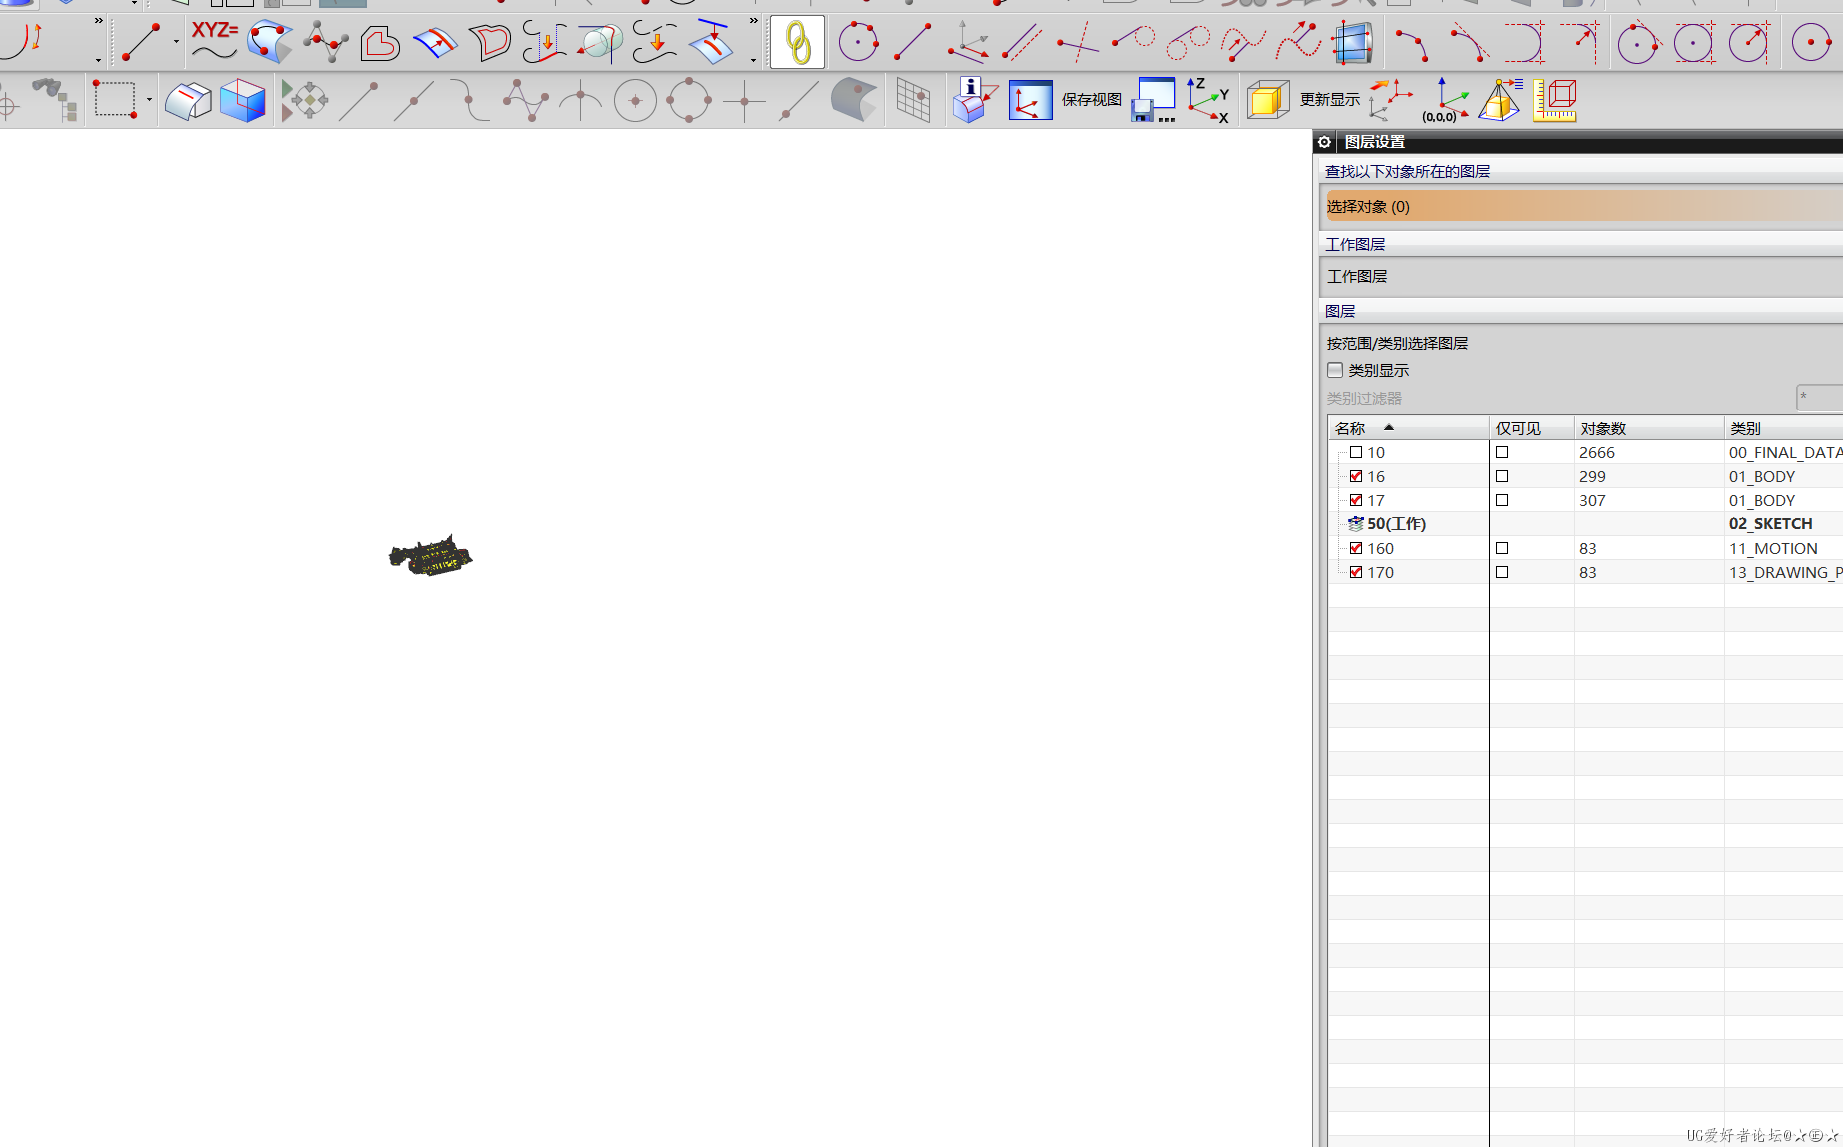This screenshot has width=1843, height=1147.
Task: Choose the line tangent to one circle tool
Action: pos(1132,40)
